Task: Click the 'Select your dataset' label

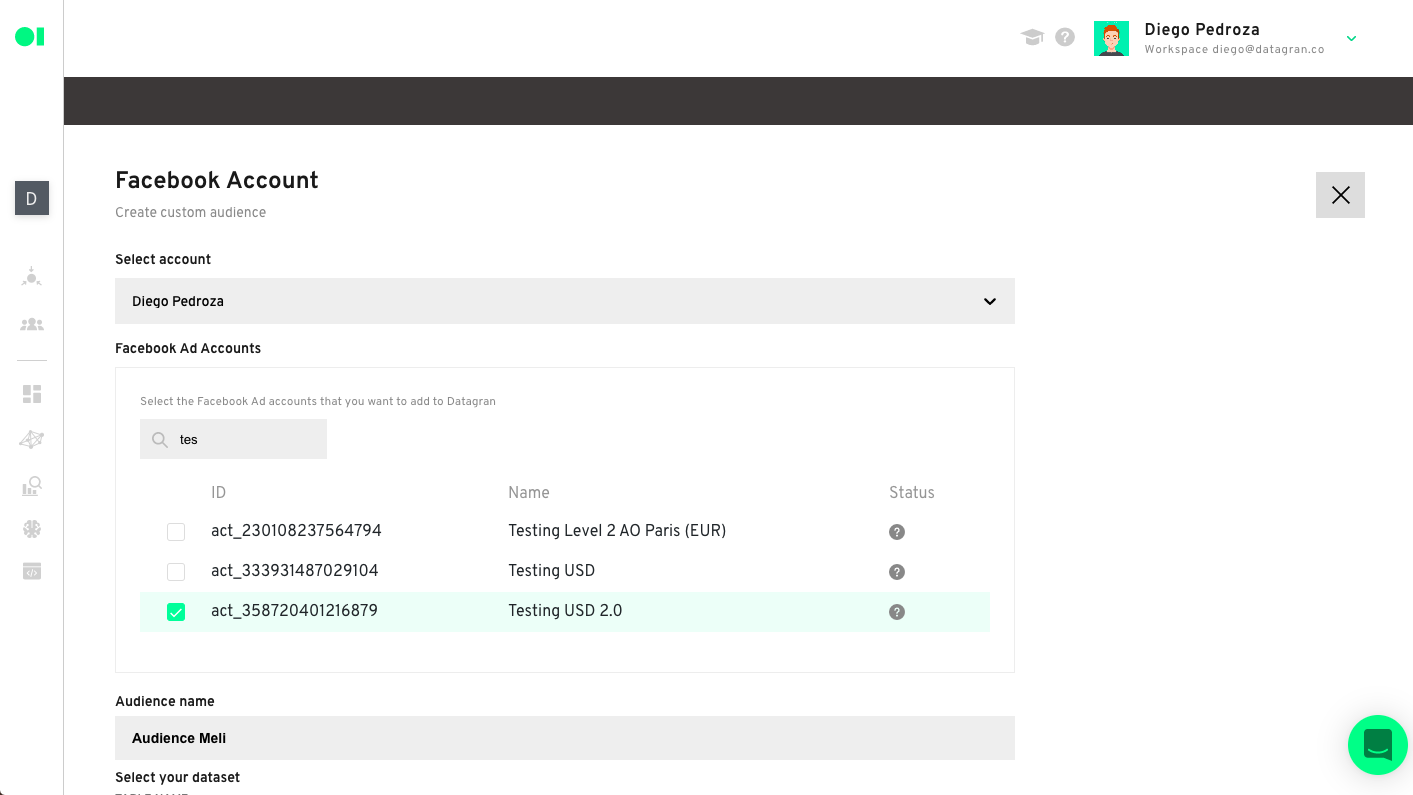Action: (177, 777)
